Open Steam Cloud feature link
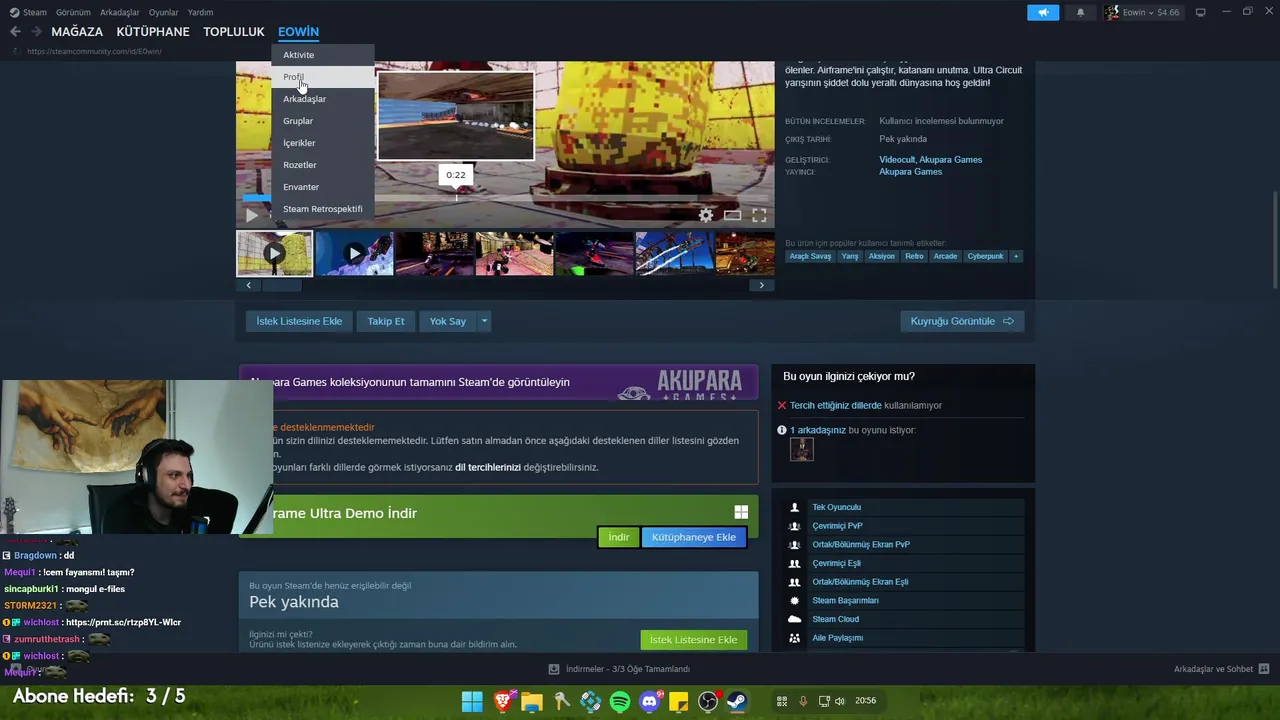This screenshot has height=720, width=1280. pyautogui.click(x=835, y=619)
